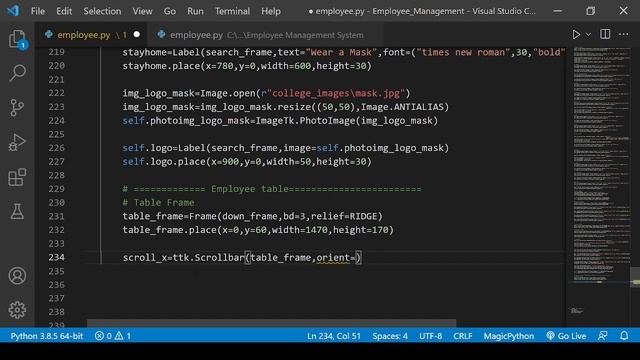Select language mode MagicPython
The height and width of the screenshot is (360, 640).
(509, 336)
